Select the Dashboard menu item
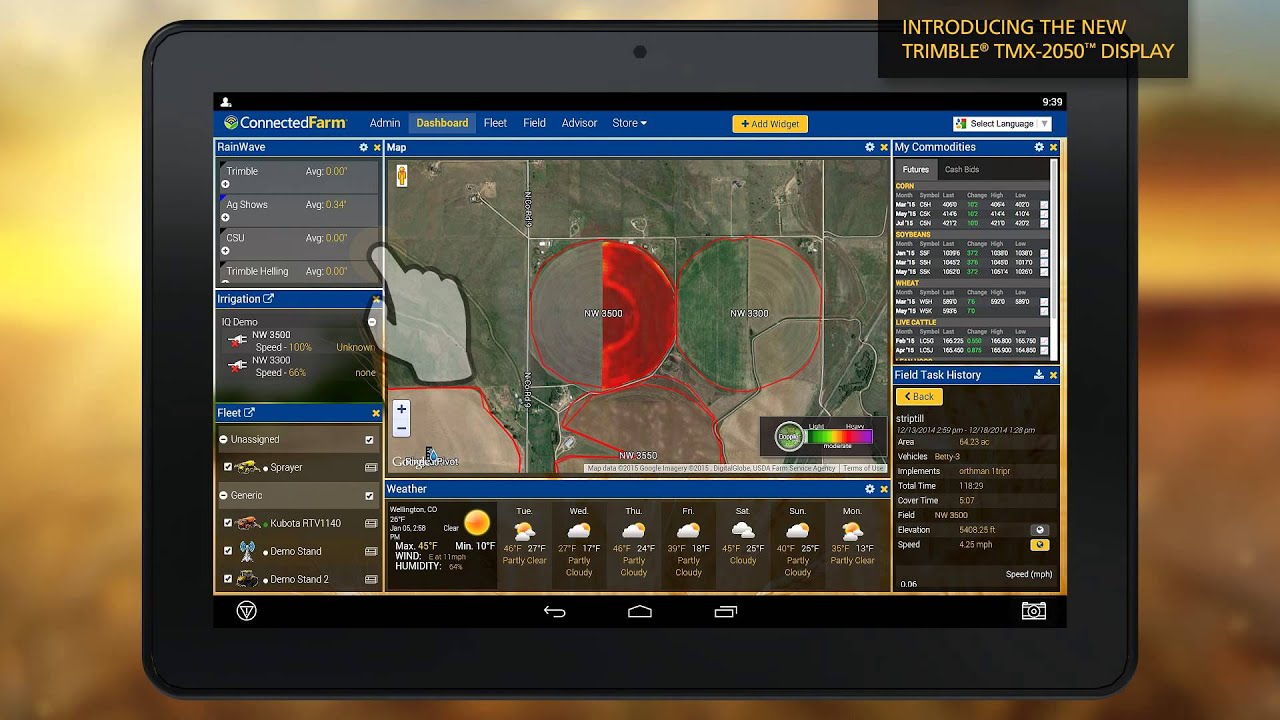Image resolution: width=1280 pixels, height=720 pixels. click(x=442, y=123)
